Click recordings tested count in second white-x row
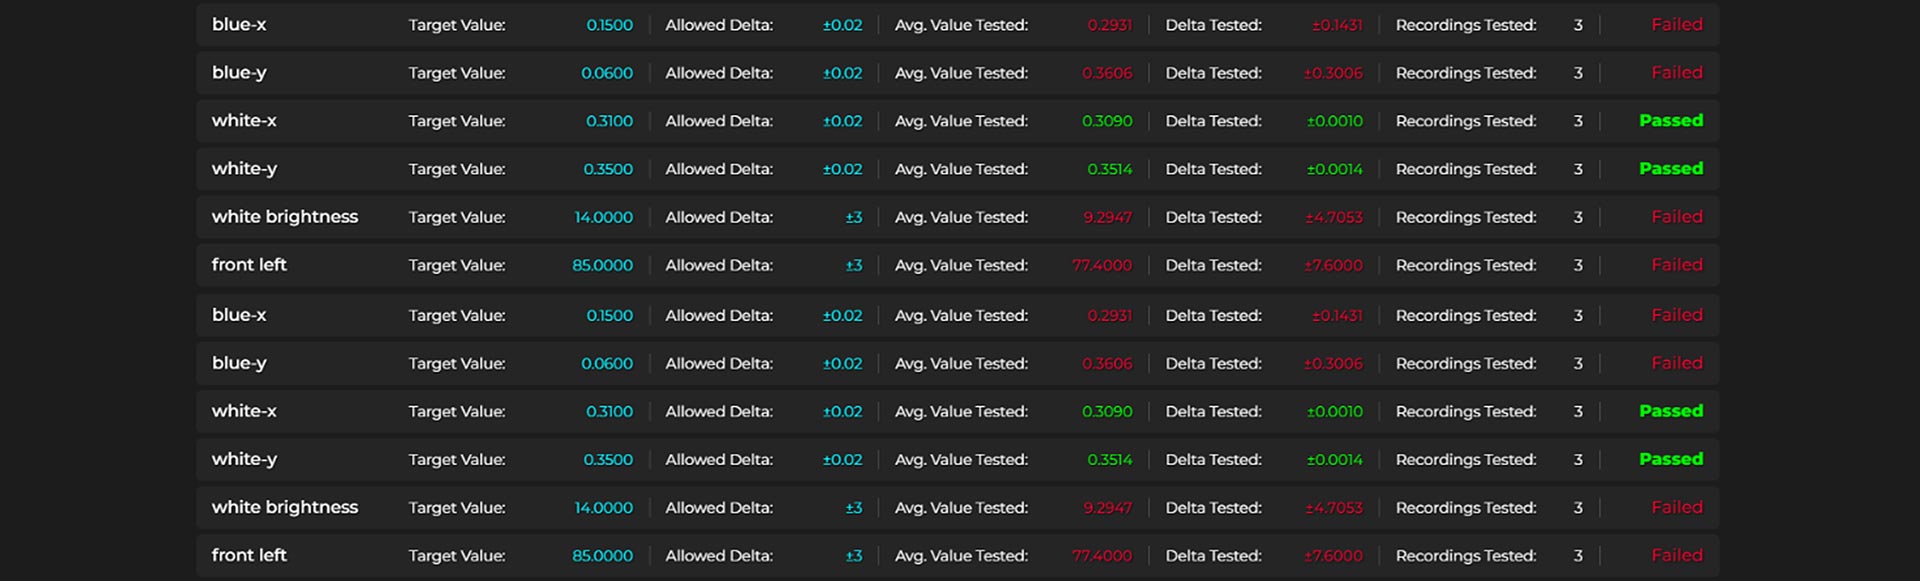Image resolution: width=1920 pixels, height=581 pixels. [x=1578, y=411]
